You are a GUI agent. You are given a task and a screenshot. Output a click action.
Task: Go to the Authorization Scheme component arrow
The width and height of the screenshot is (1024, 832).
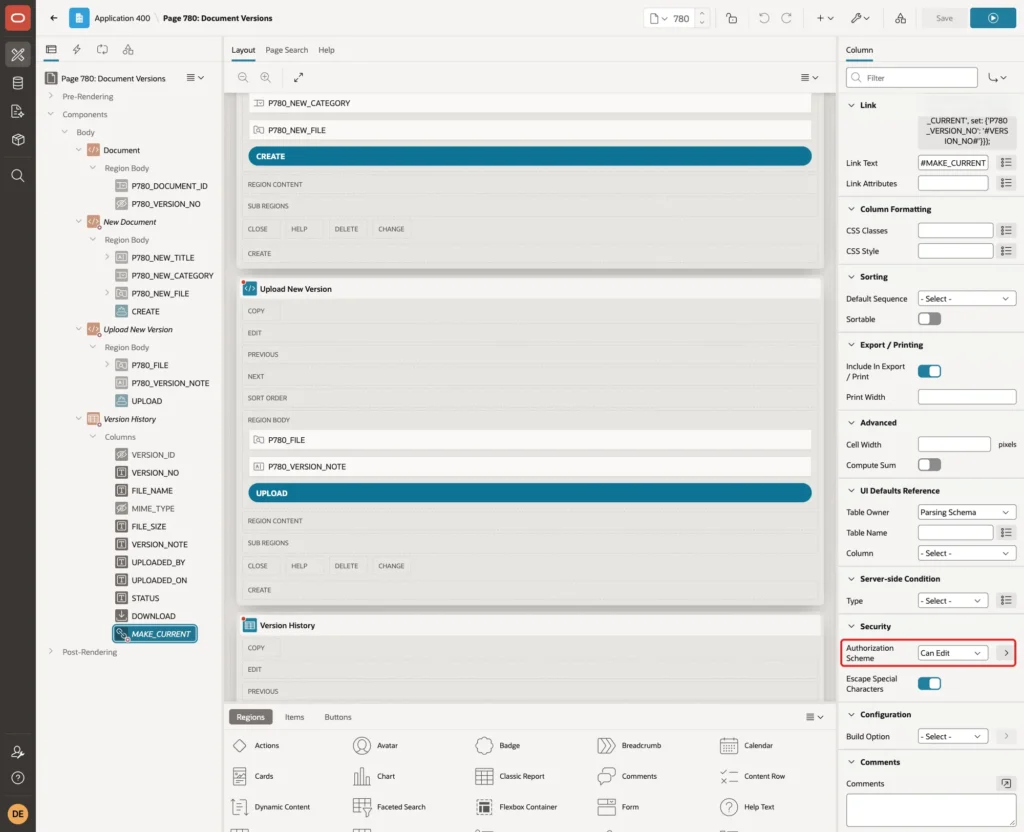(1006, 653)
